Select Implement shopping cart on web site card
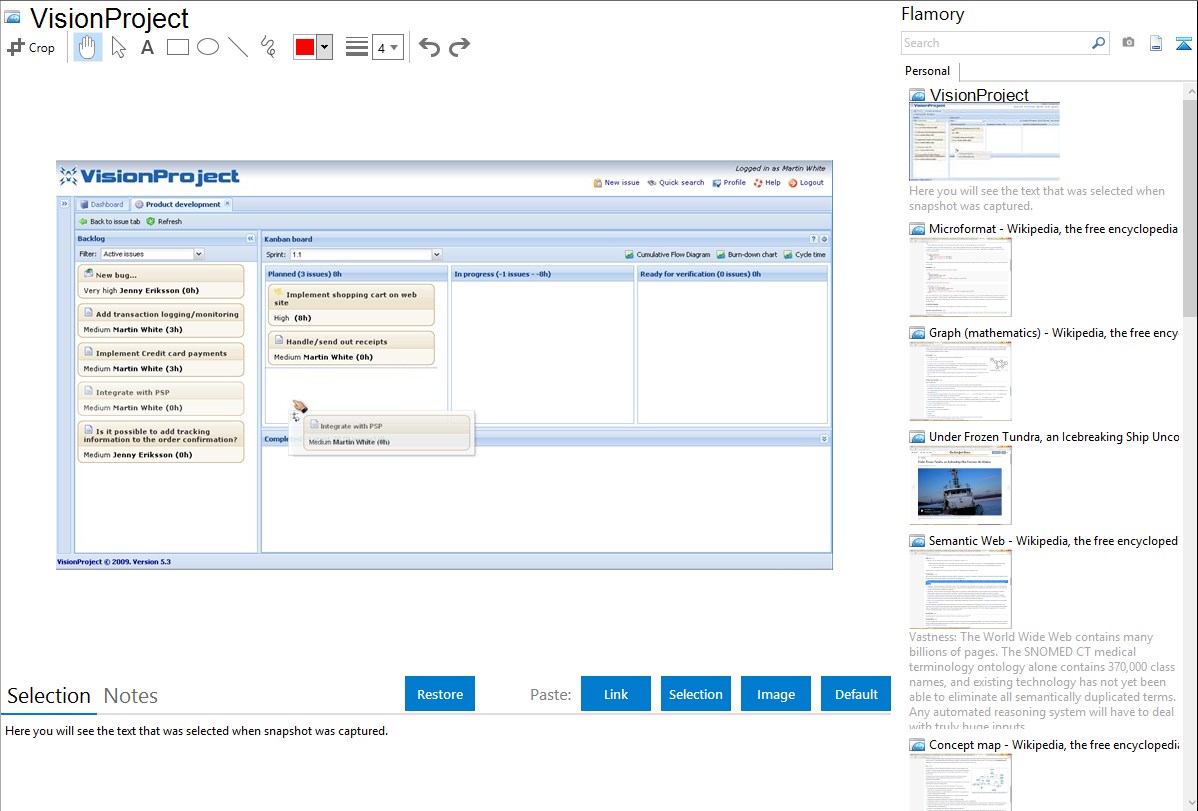 point(351,305)
